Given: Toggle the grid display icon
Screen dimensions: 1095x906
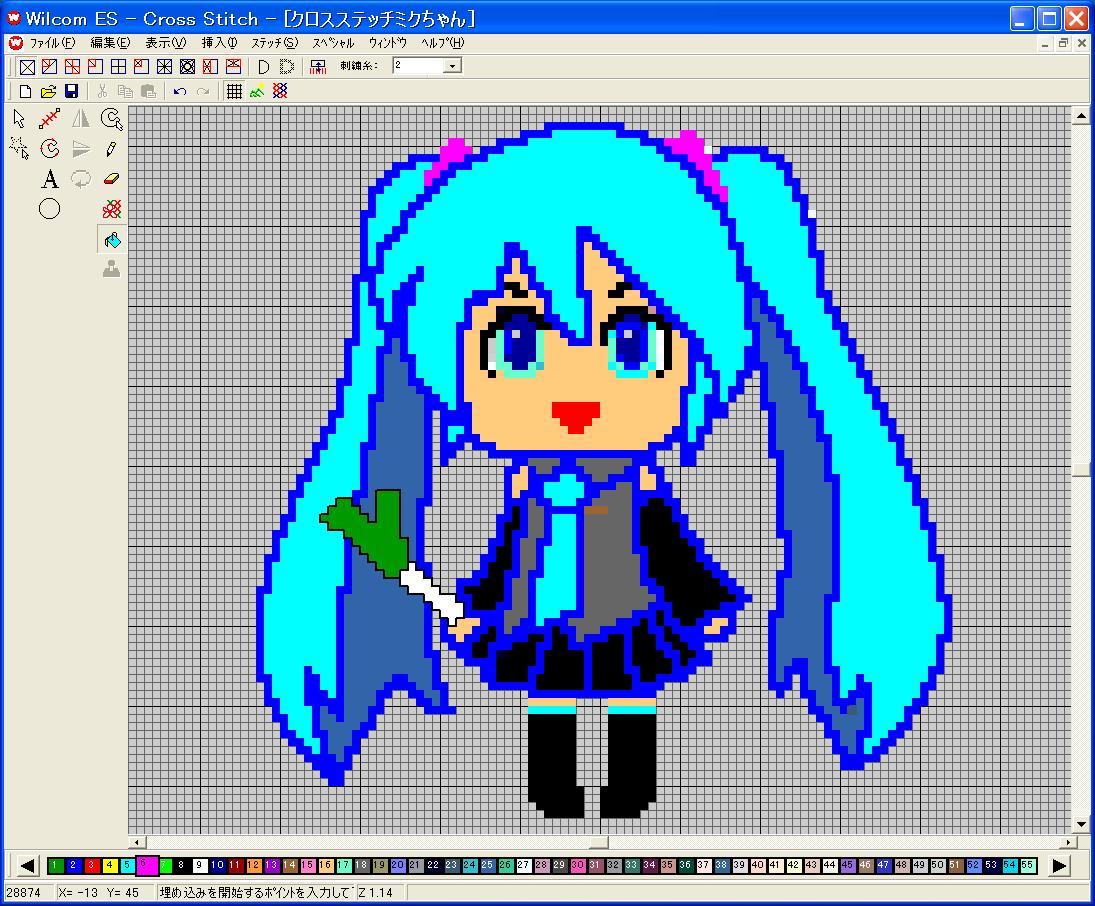Looking at the screenshot, I should [234, 92].
